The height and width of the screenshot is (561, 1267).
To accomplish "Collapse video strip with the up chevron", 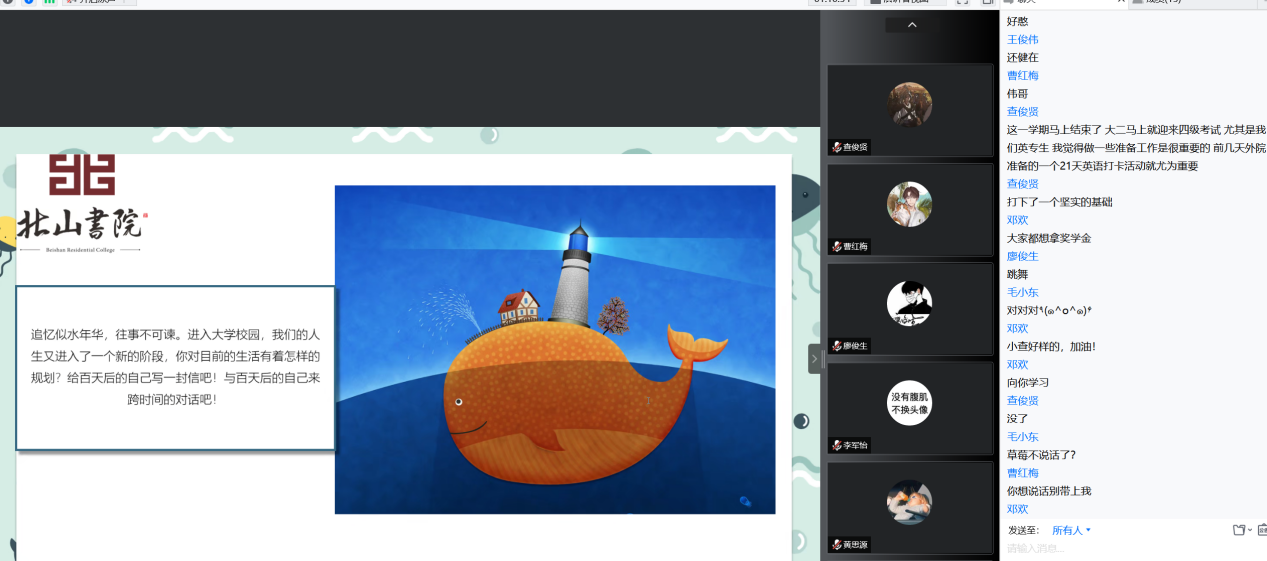I will (911, 25).
